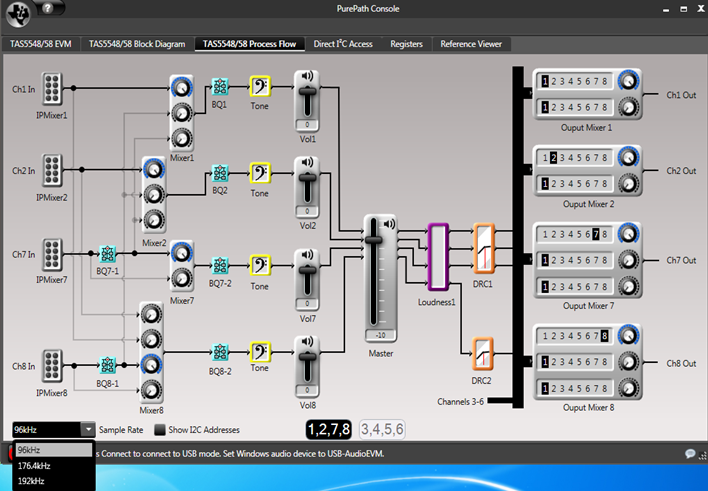The width and height of the screenshot is (708, 491).
Task: Choose 192kHz from sample rate list
Action: pos(54,481)
